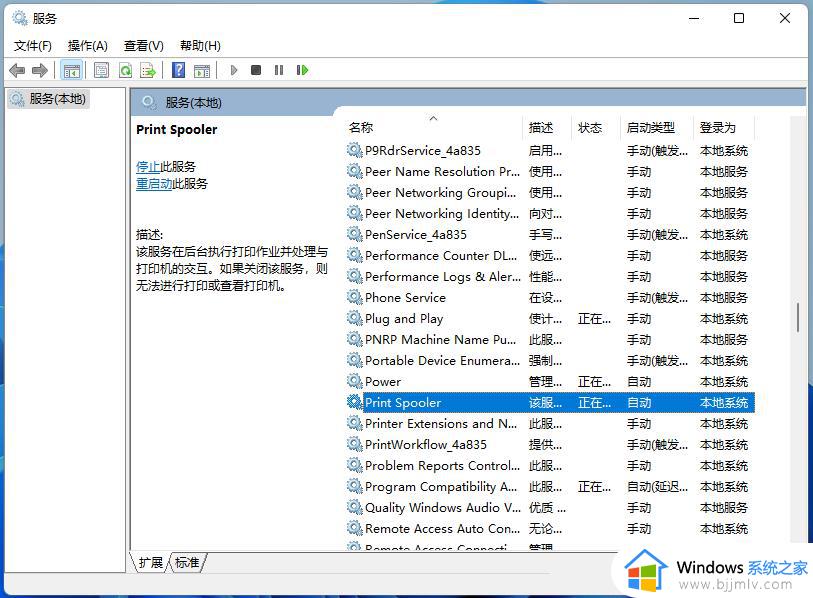Select 服务(本地) node in left tree
This screenshot has height=598, width=813.
pos(49,99)
